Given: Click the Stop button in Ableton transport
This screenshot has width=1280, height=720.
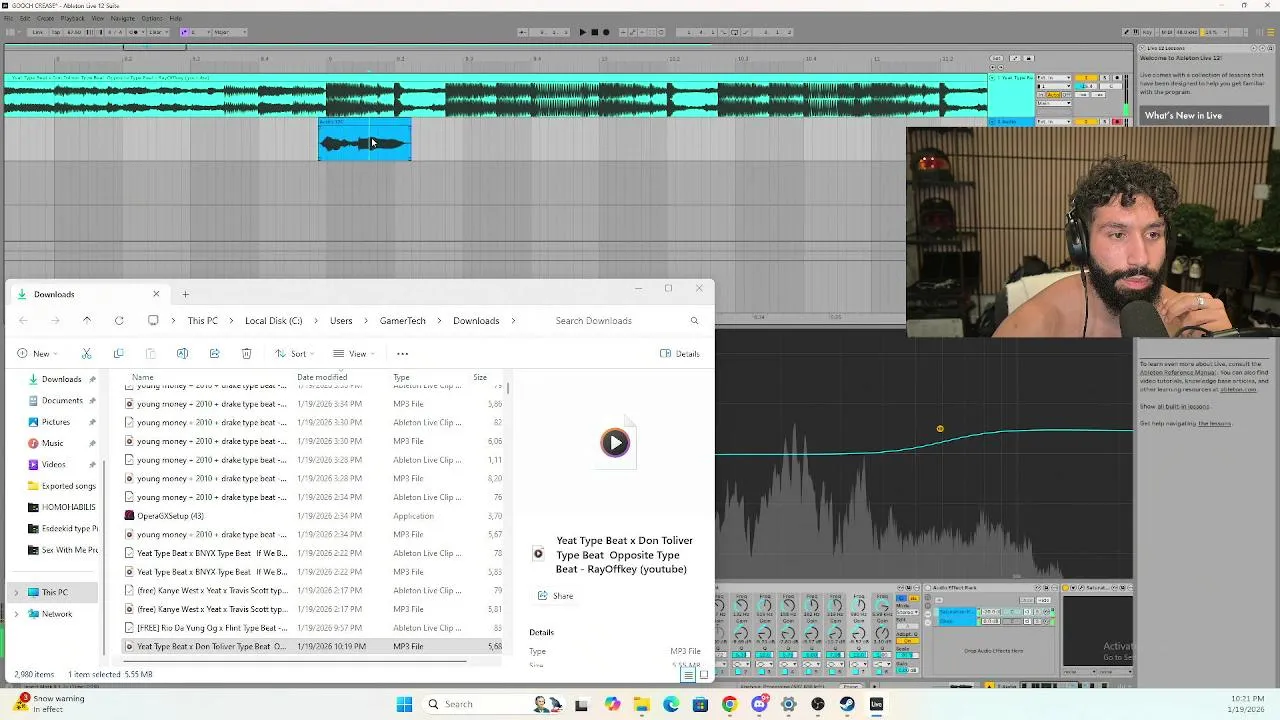Looking at the screenshot, I should 594,32.
